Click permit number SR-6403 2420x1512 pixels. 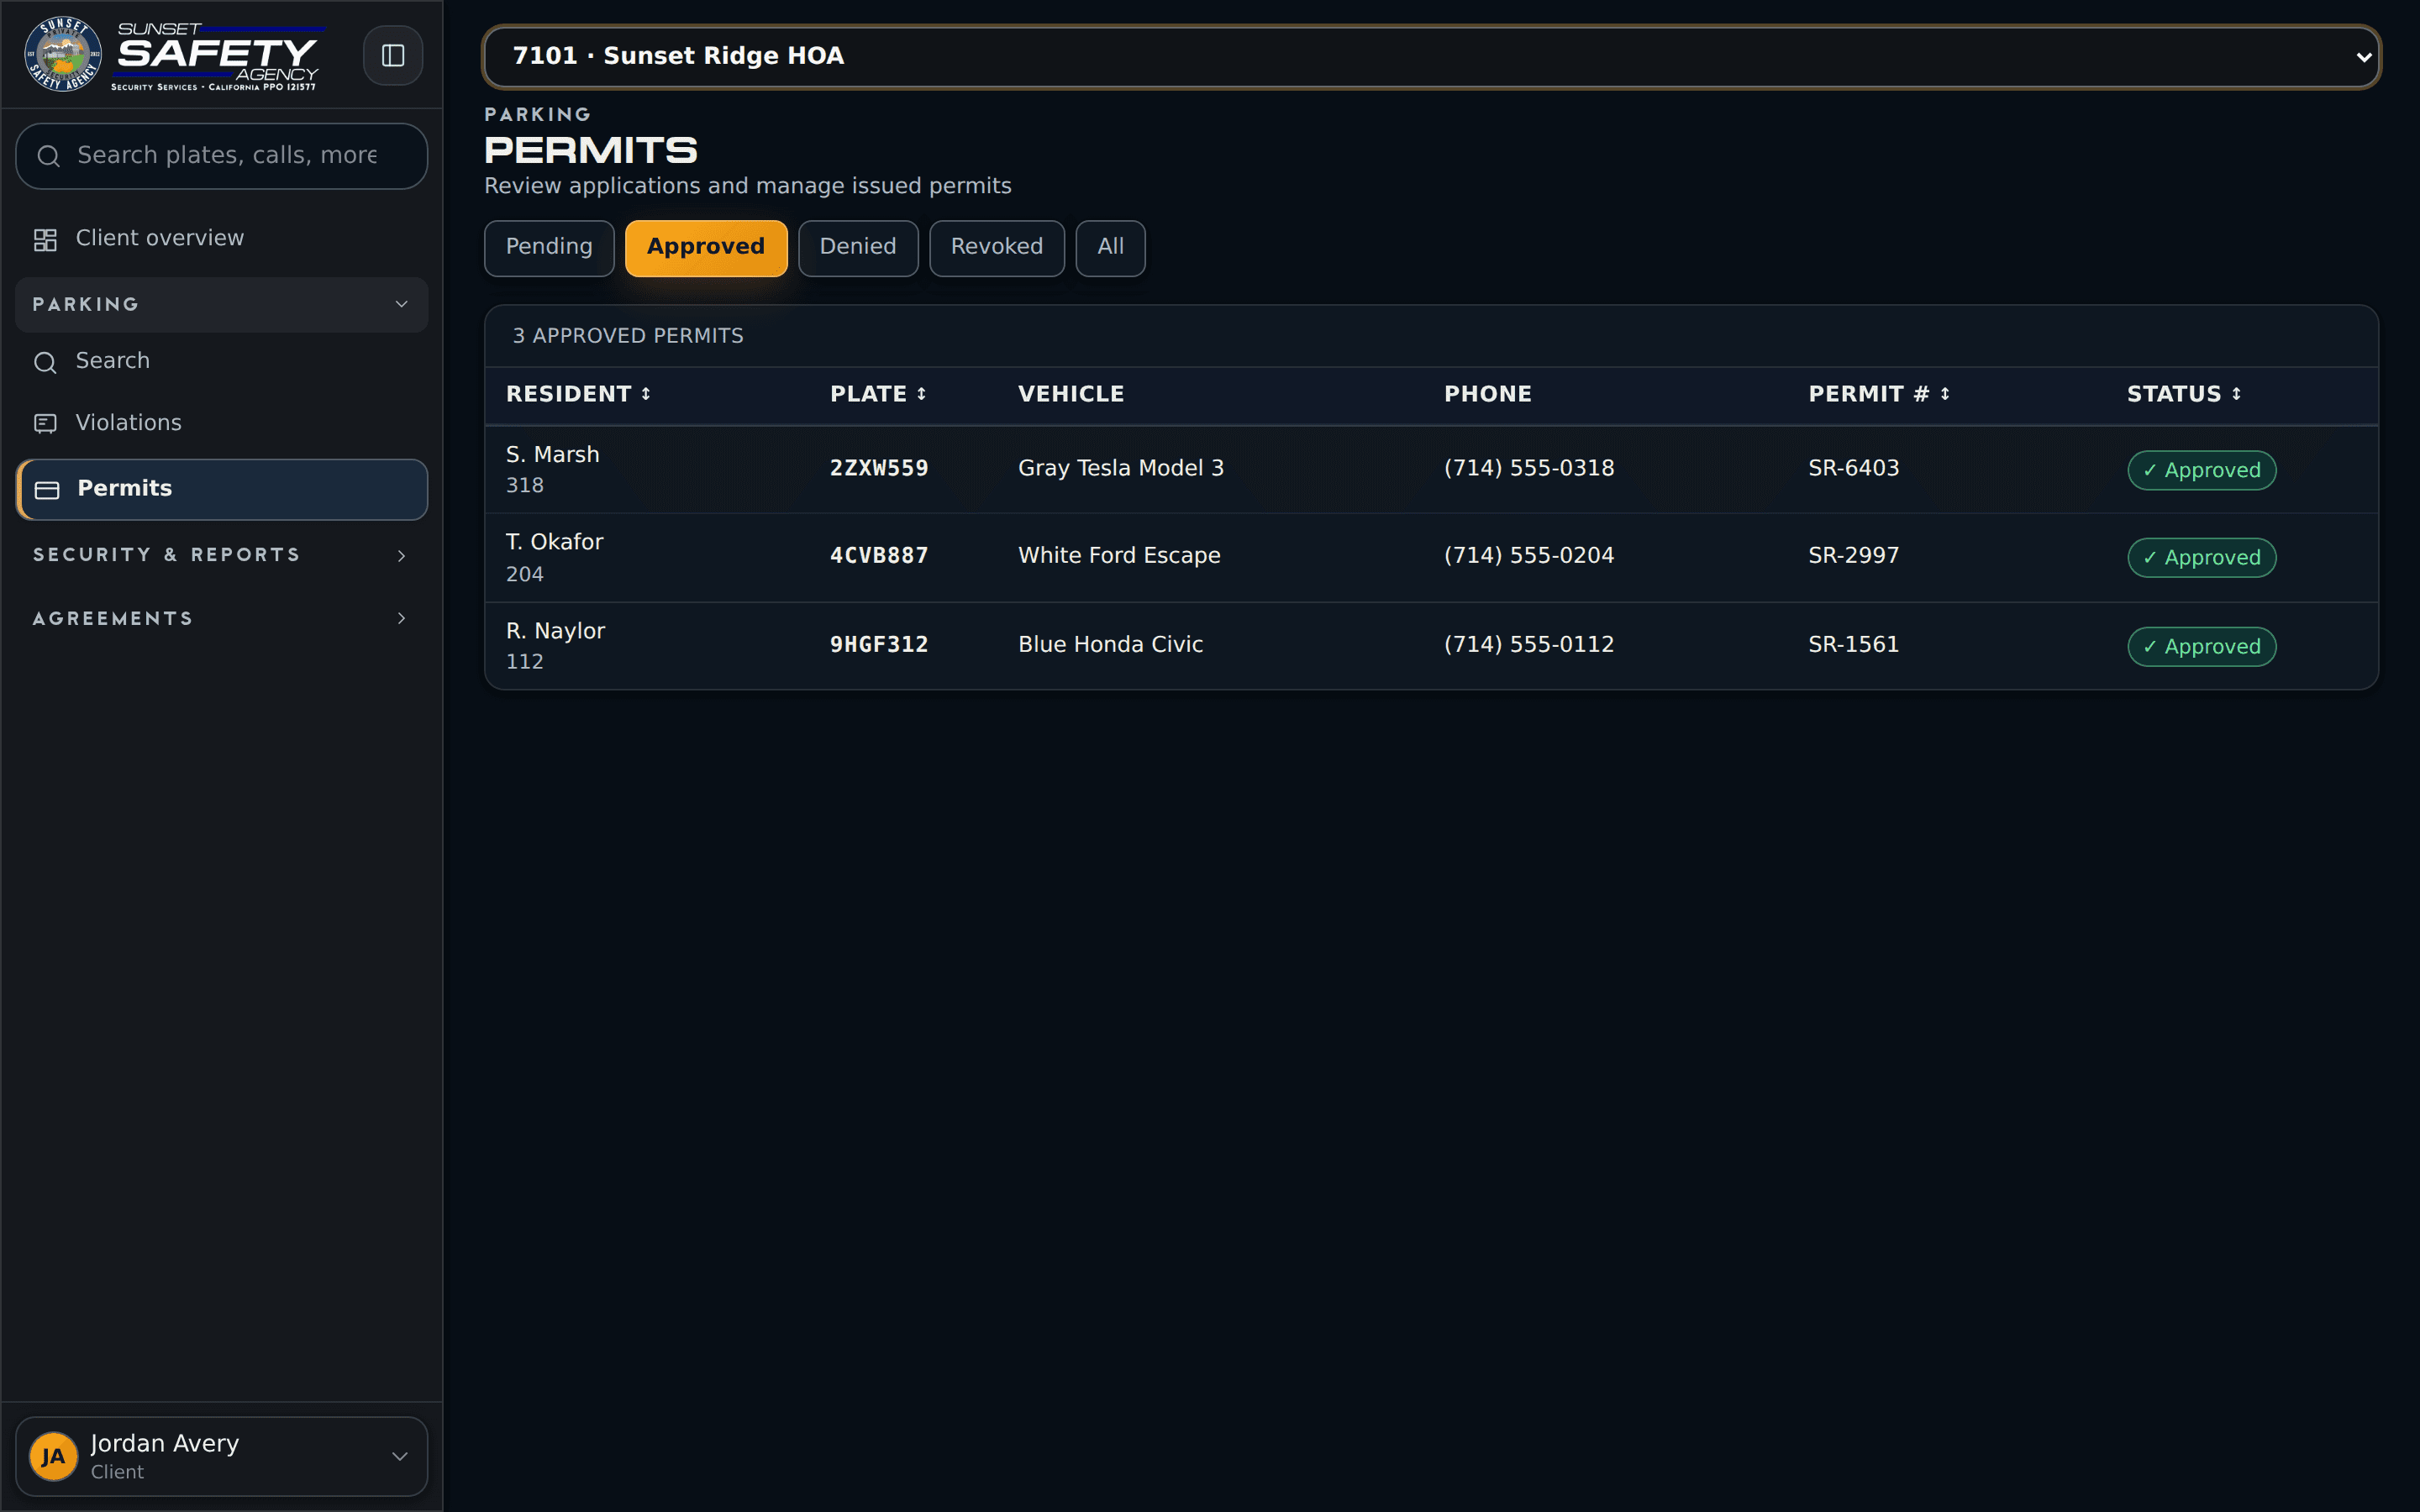click(1853, 468)
